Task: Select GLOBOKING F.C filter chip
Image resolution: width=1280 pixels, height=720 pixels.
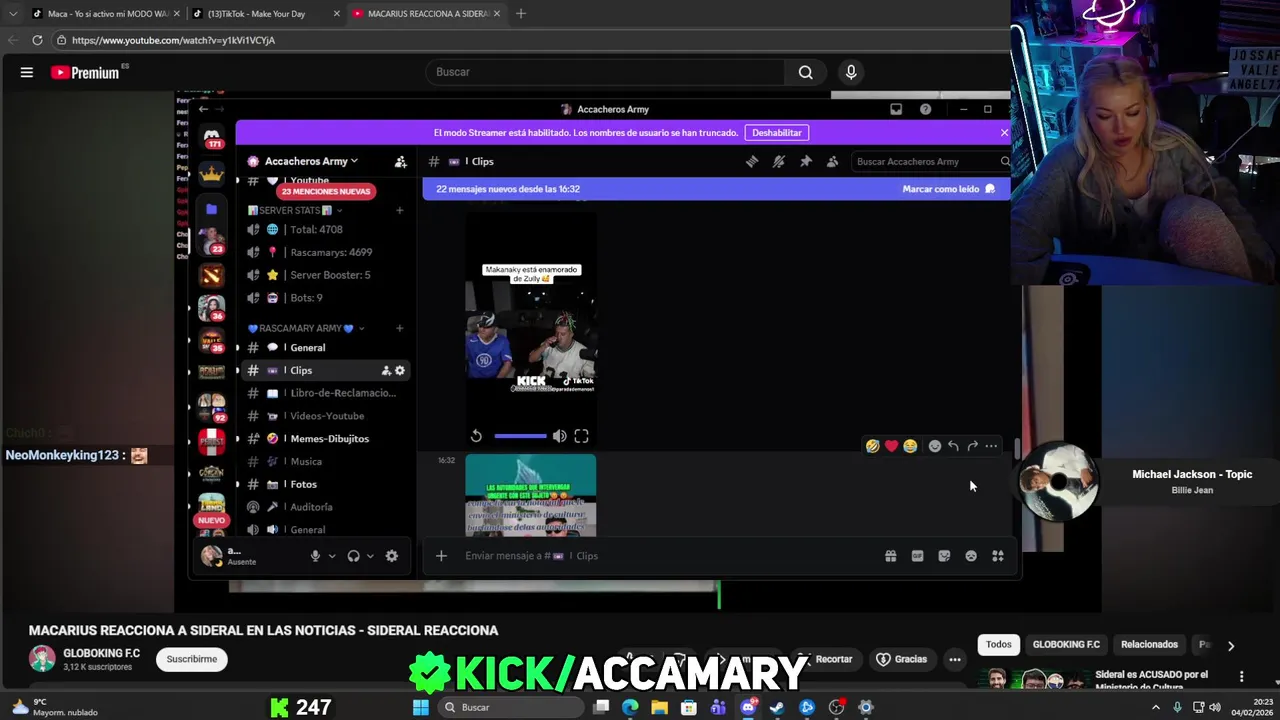Action: click(1066, 645)
